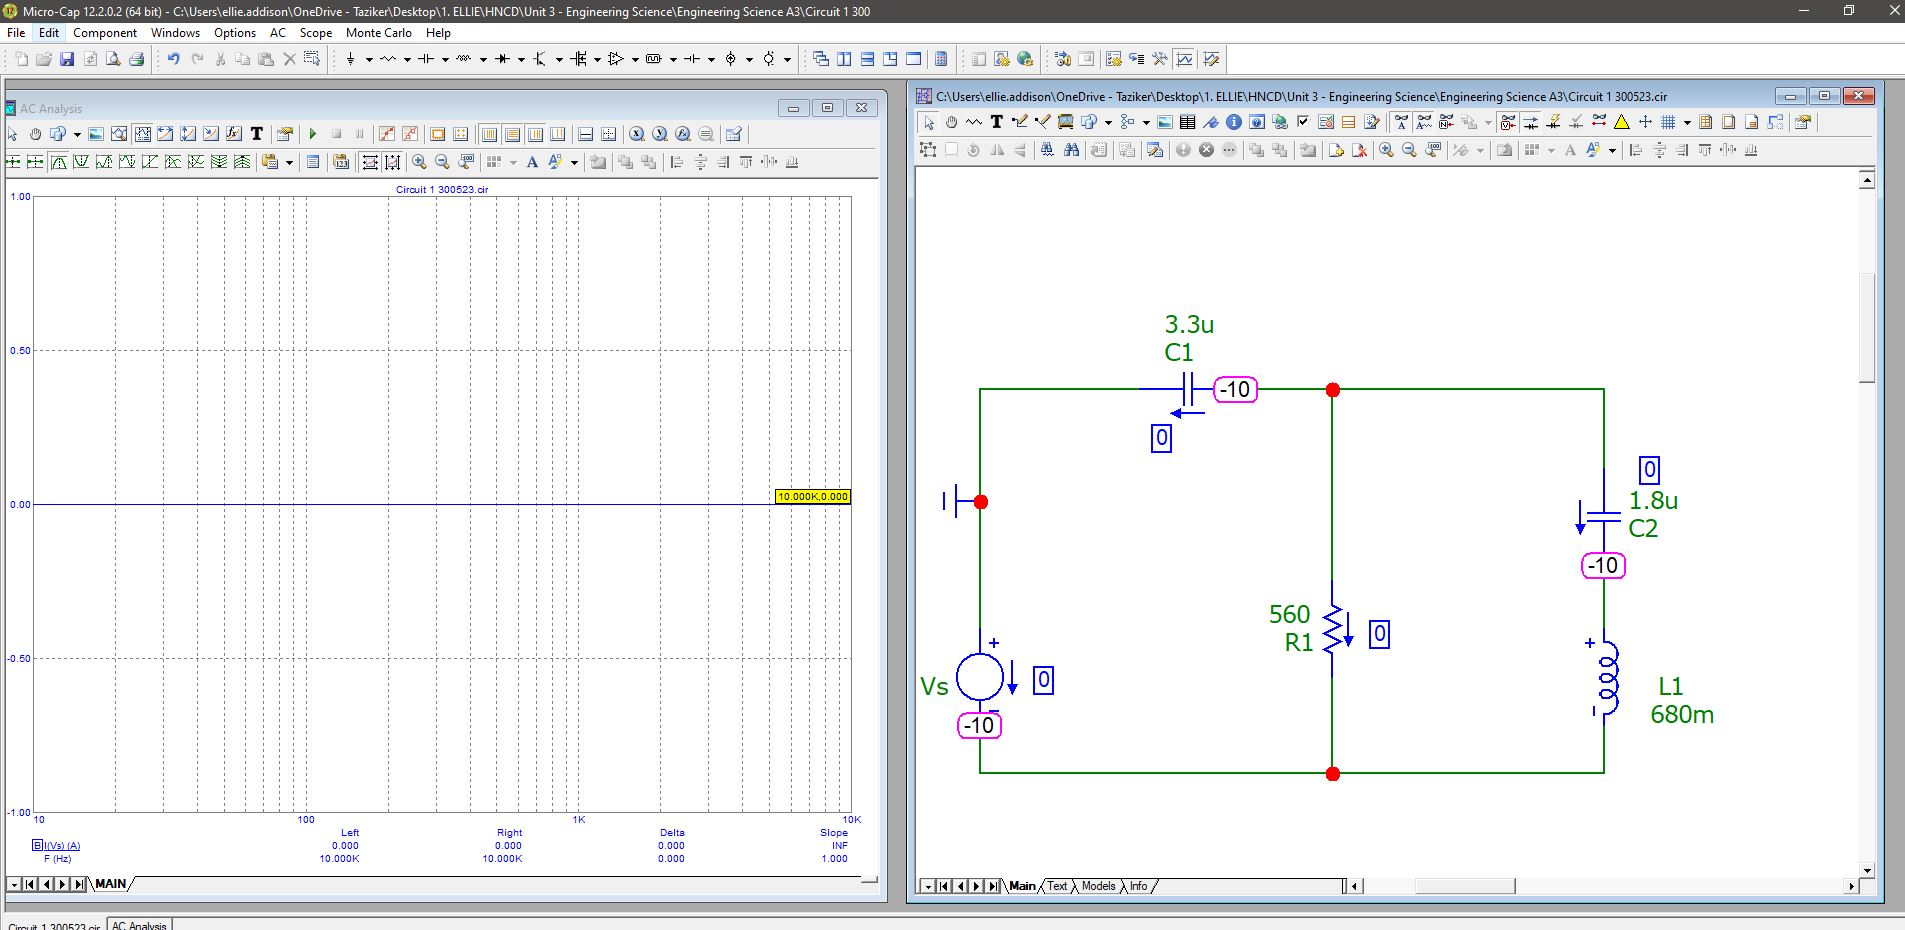Open the capacitor component dropdown arrow

pyautogui.click(x=445, y=59)
